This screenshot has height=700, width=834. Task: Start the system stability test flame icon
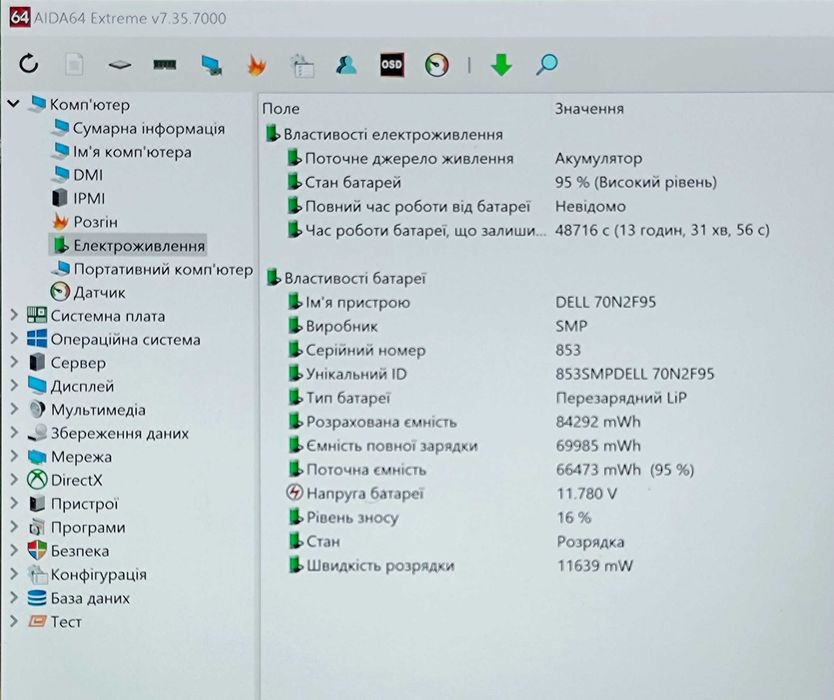click(x=257, y=65)
